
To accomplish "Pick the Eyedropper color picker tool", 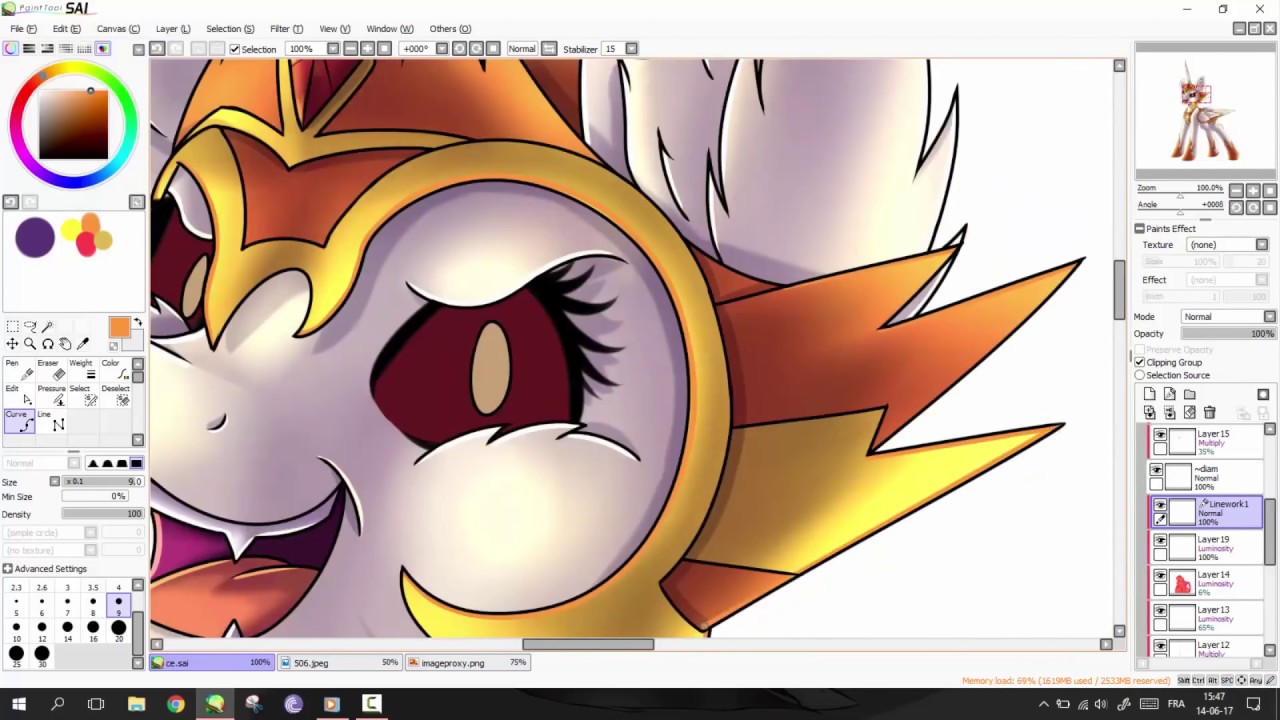I will pyautogui.click(x=83, y=344).
